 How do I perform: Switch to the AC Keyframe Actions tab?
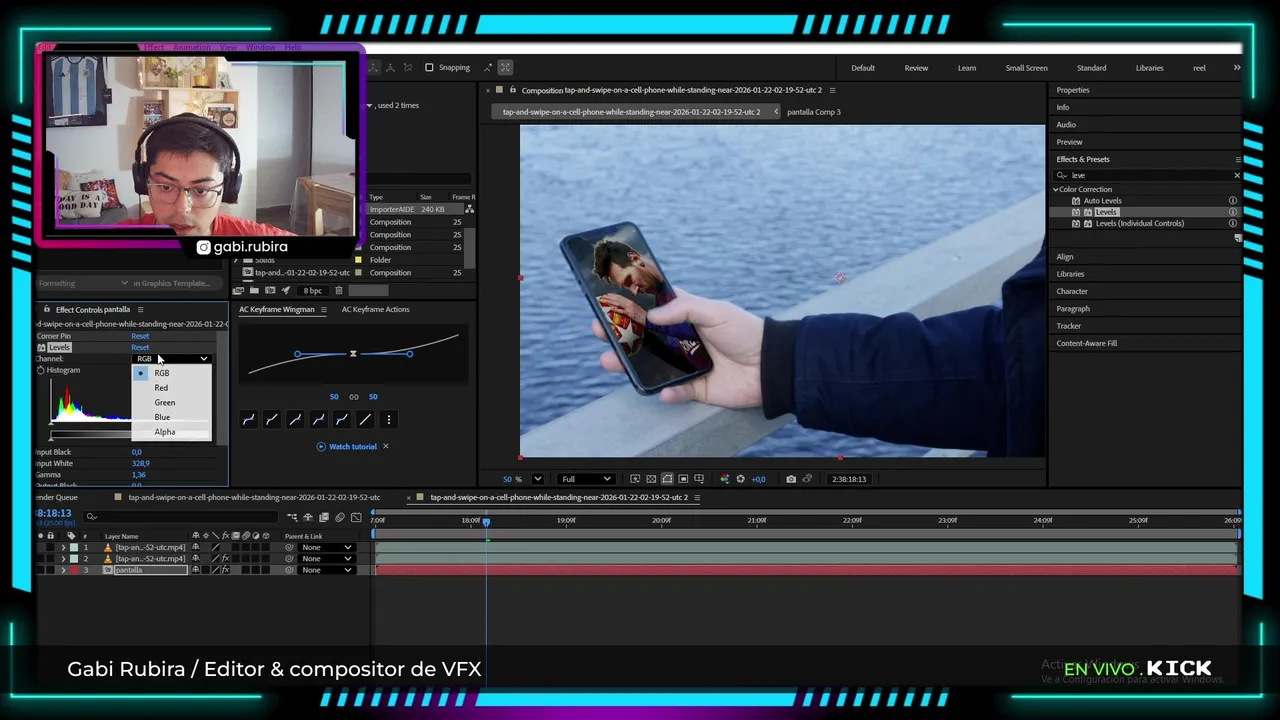(x=375, y=309)
